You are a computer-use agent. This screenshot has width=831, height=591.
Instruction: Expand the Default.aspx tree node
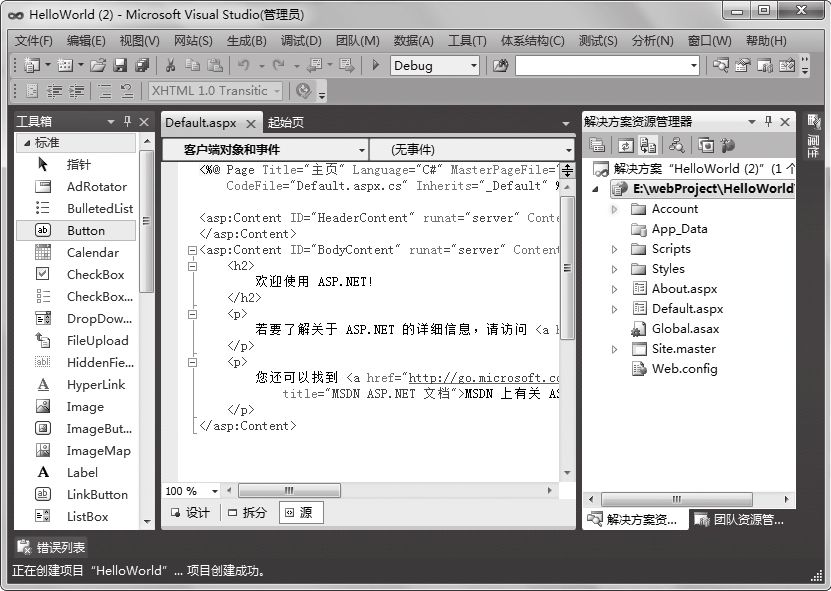[x=615, y=309]
